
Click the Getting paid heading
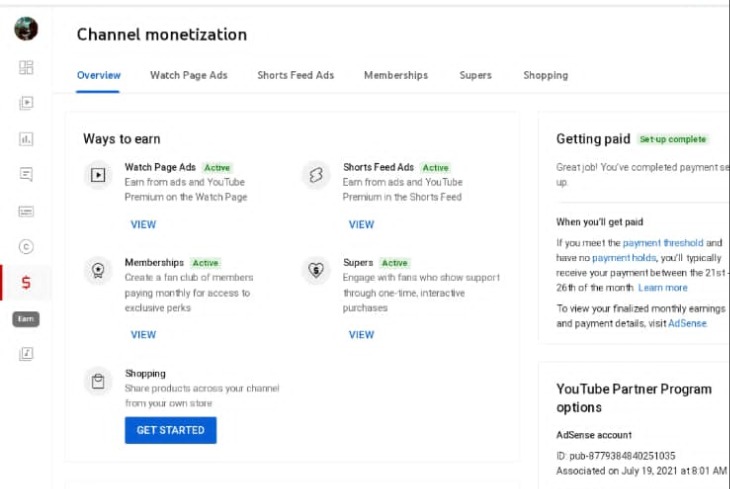coord(593,139)
